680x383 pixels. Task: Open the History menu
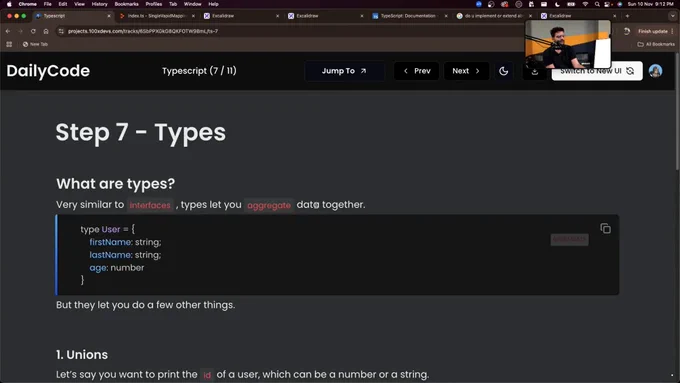click(99, 4)
